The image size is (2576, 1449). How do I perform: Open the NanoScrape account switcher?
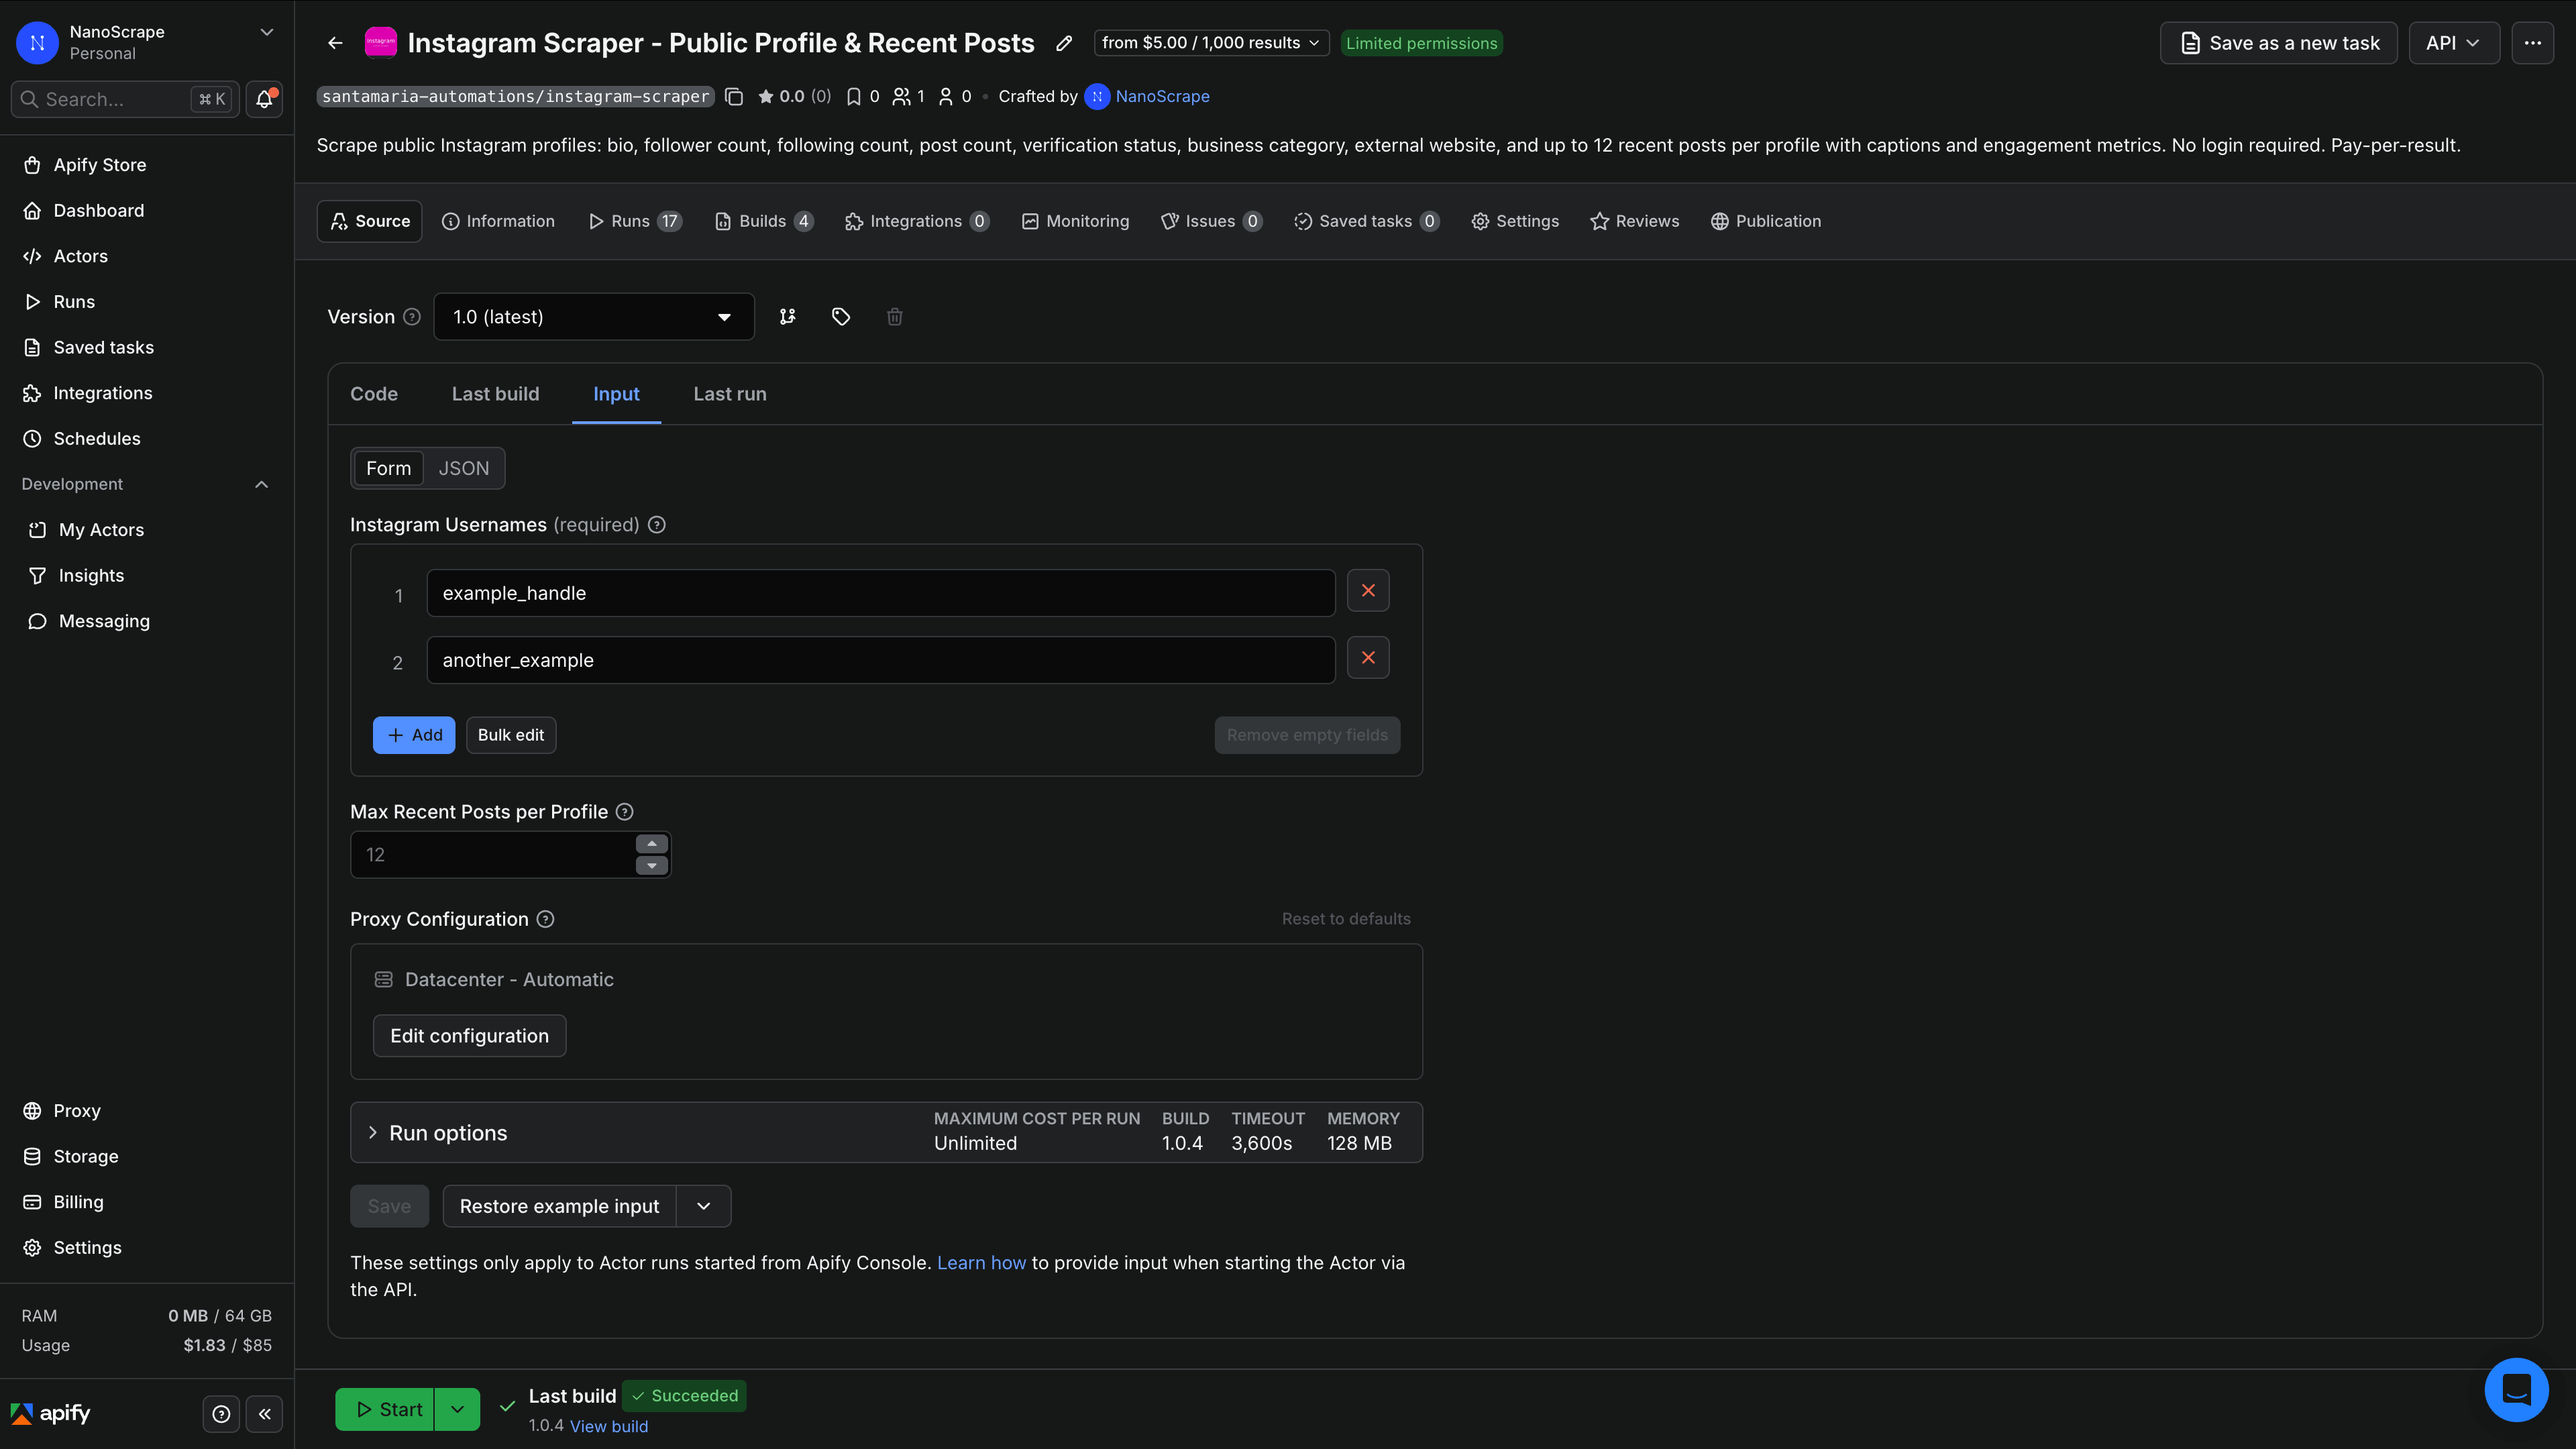[x=147, y=42]
